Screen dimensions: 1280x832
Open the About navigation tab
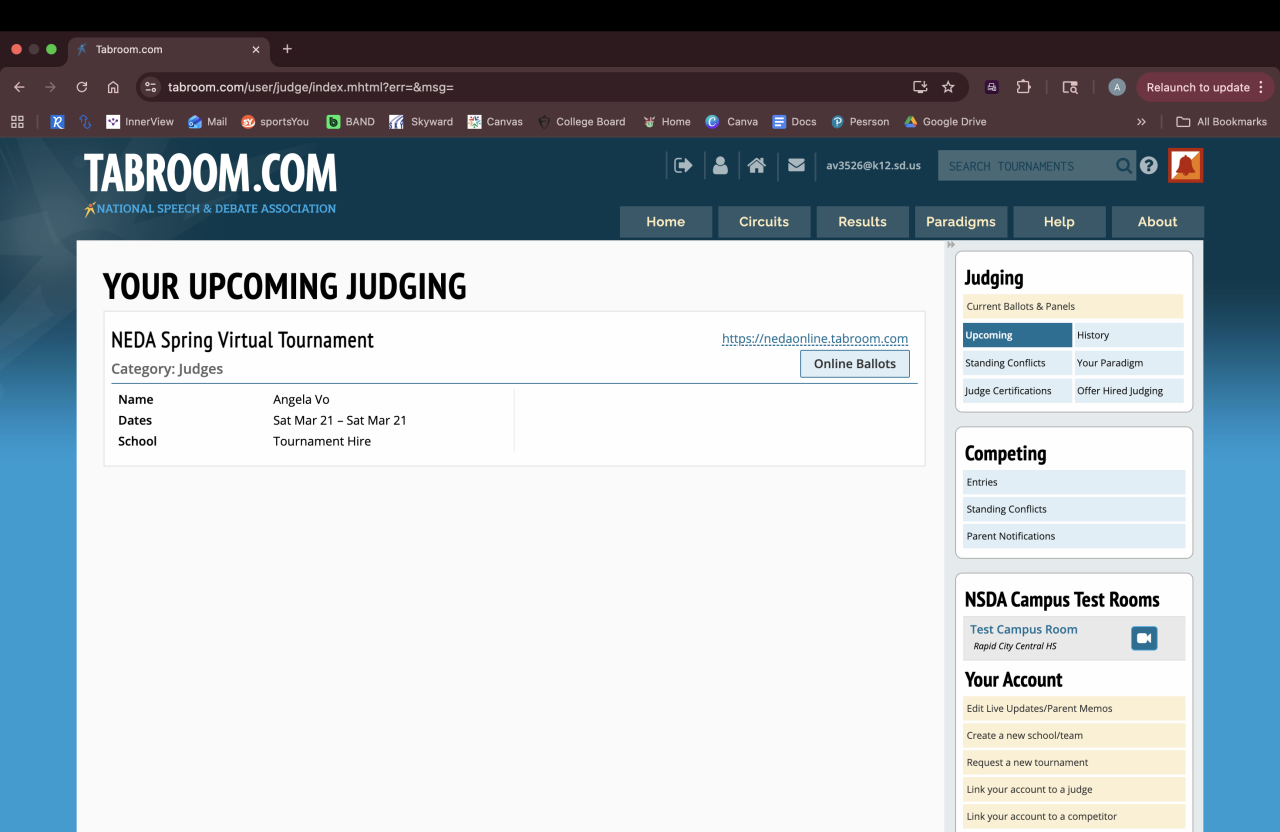tap(1157, 222)
